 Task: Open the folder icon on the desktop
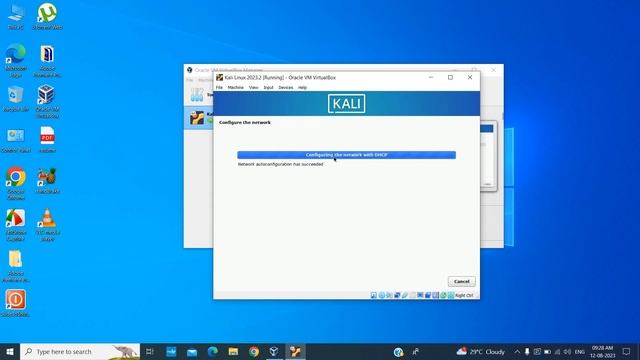pyautogui.click(x=16, y=265)
